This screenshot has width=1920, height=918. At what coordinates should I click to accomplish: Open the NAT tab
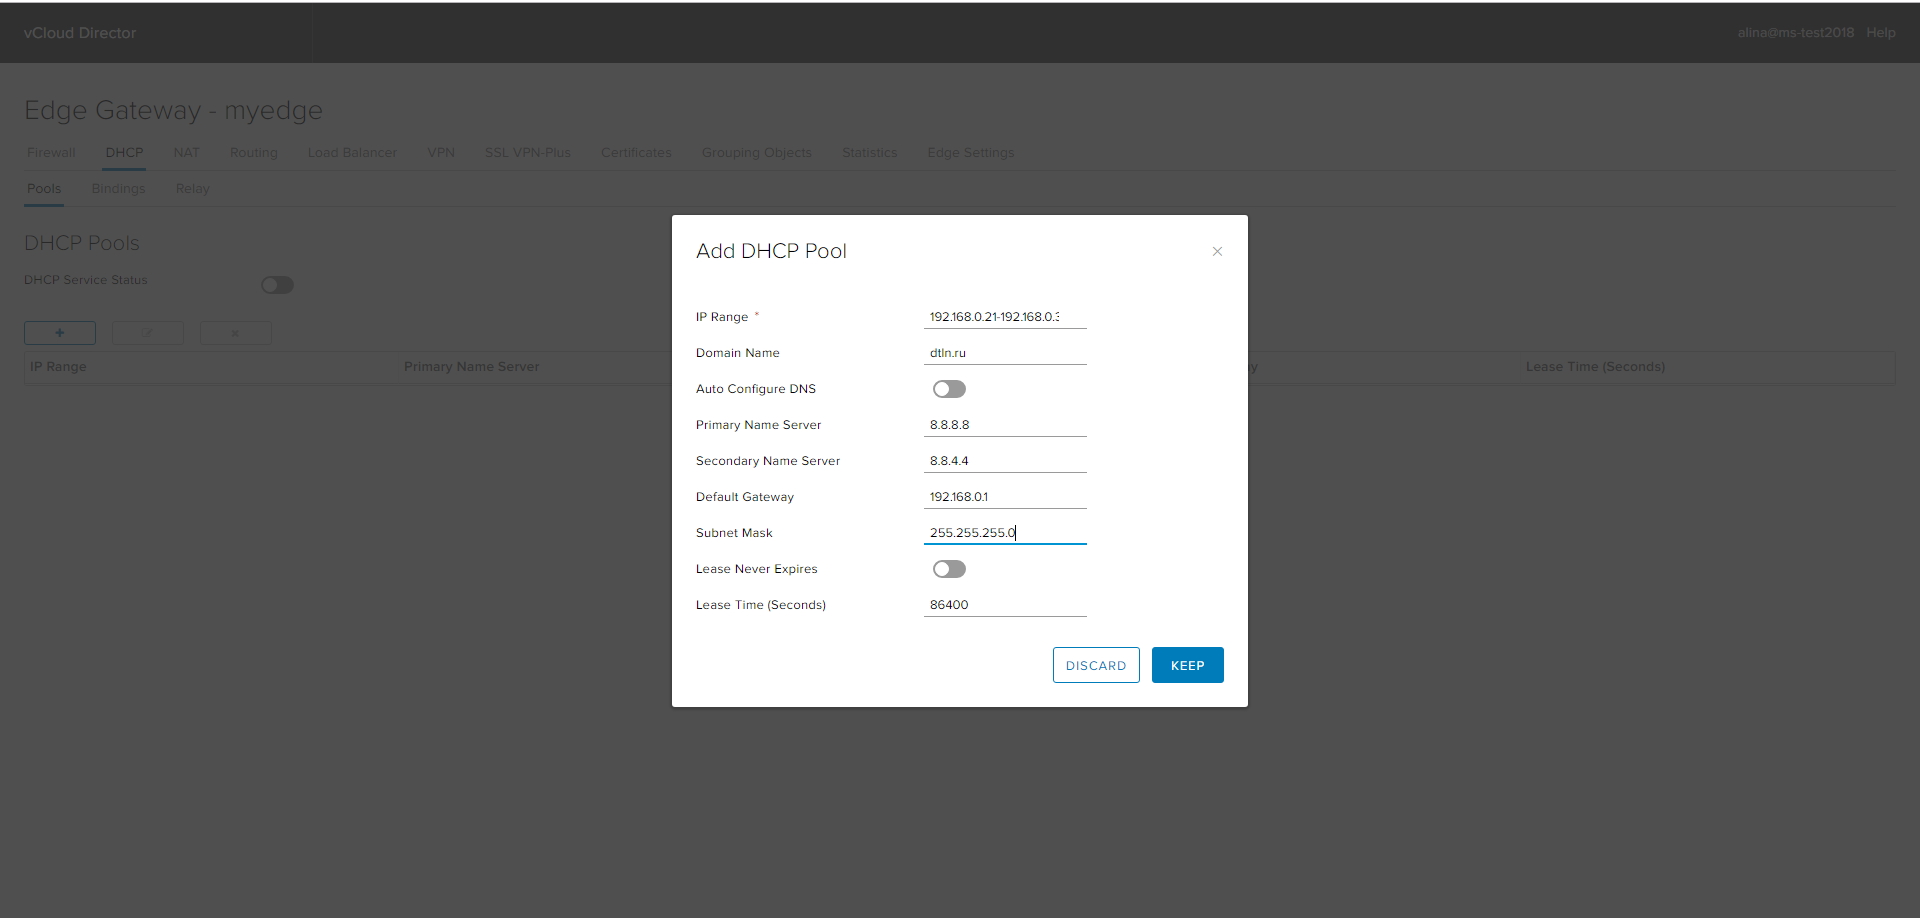click(x=186, y=152)
